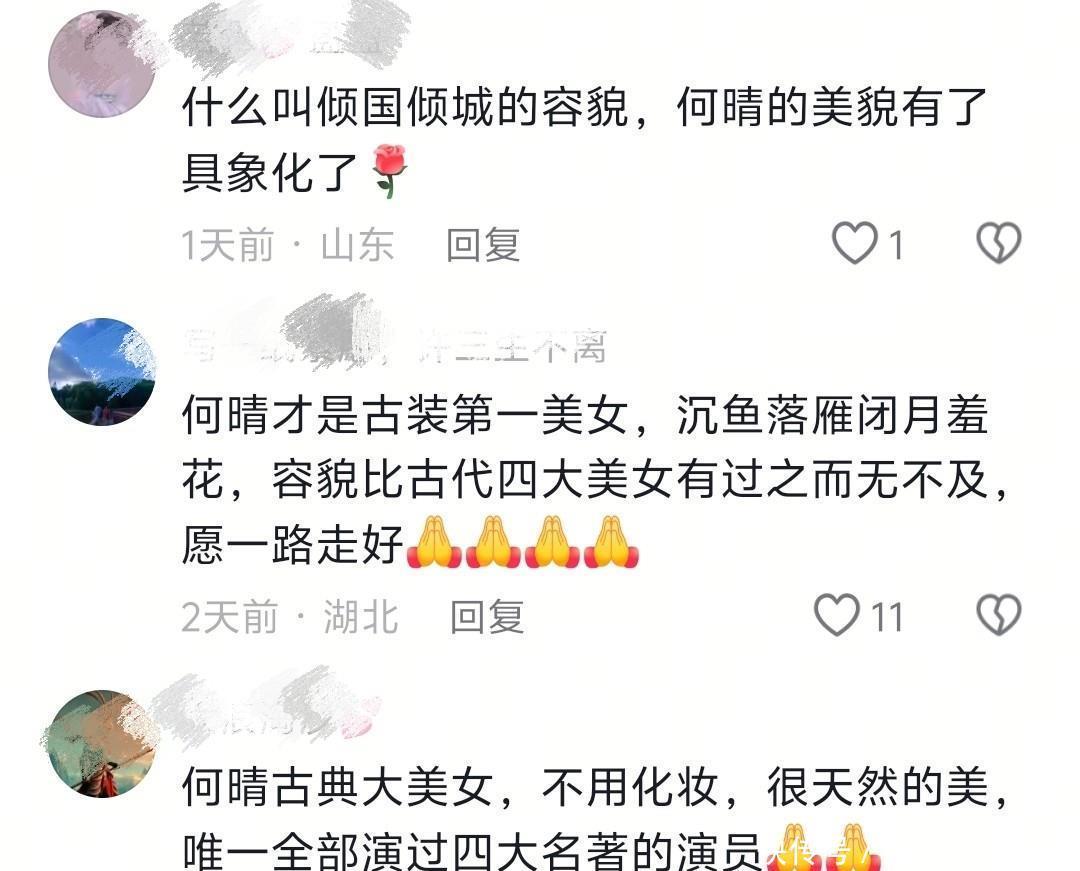
Task: Select comment text 何晴古典大美女
Action: (338, 787)
